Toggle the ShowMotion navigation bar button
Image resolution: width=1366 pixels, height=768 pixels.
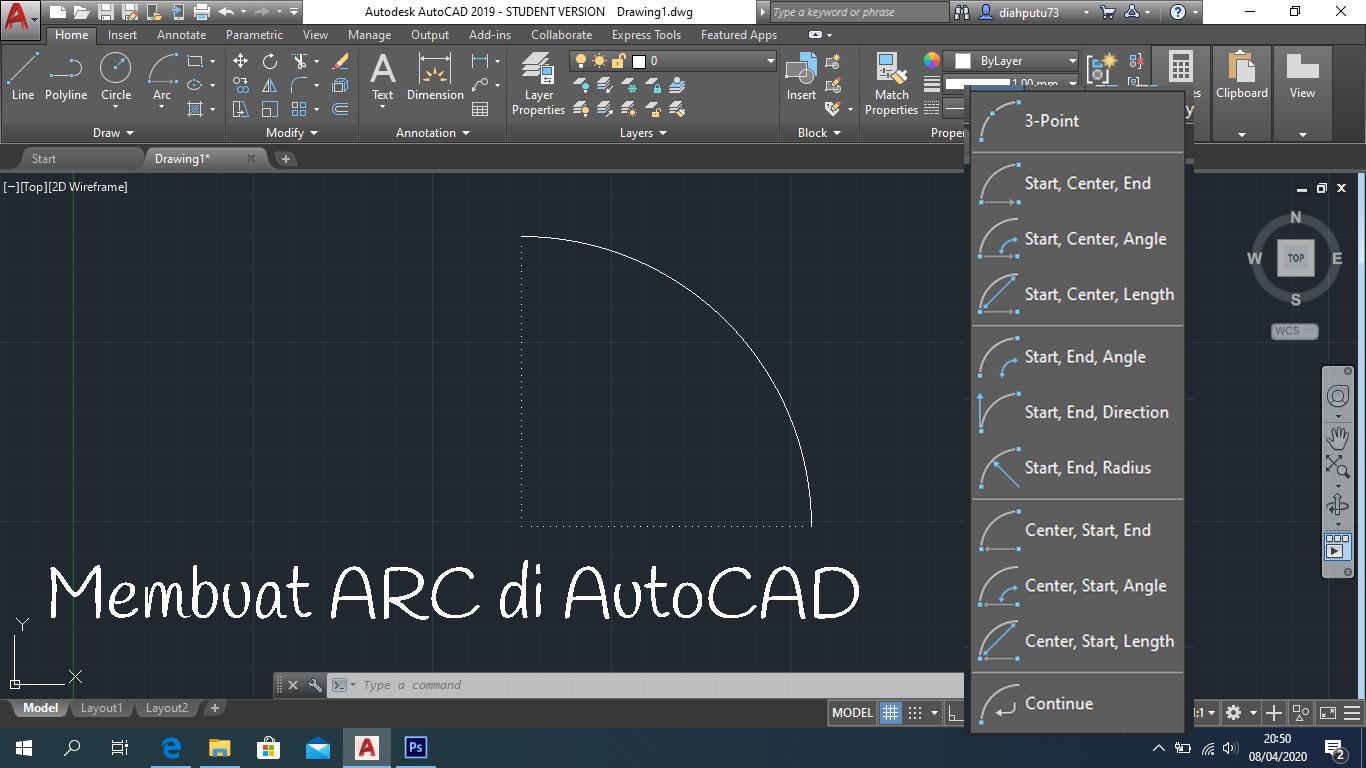pos(1338,546)
